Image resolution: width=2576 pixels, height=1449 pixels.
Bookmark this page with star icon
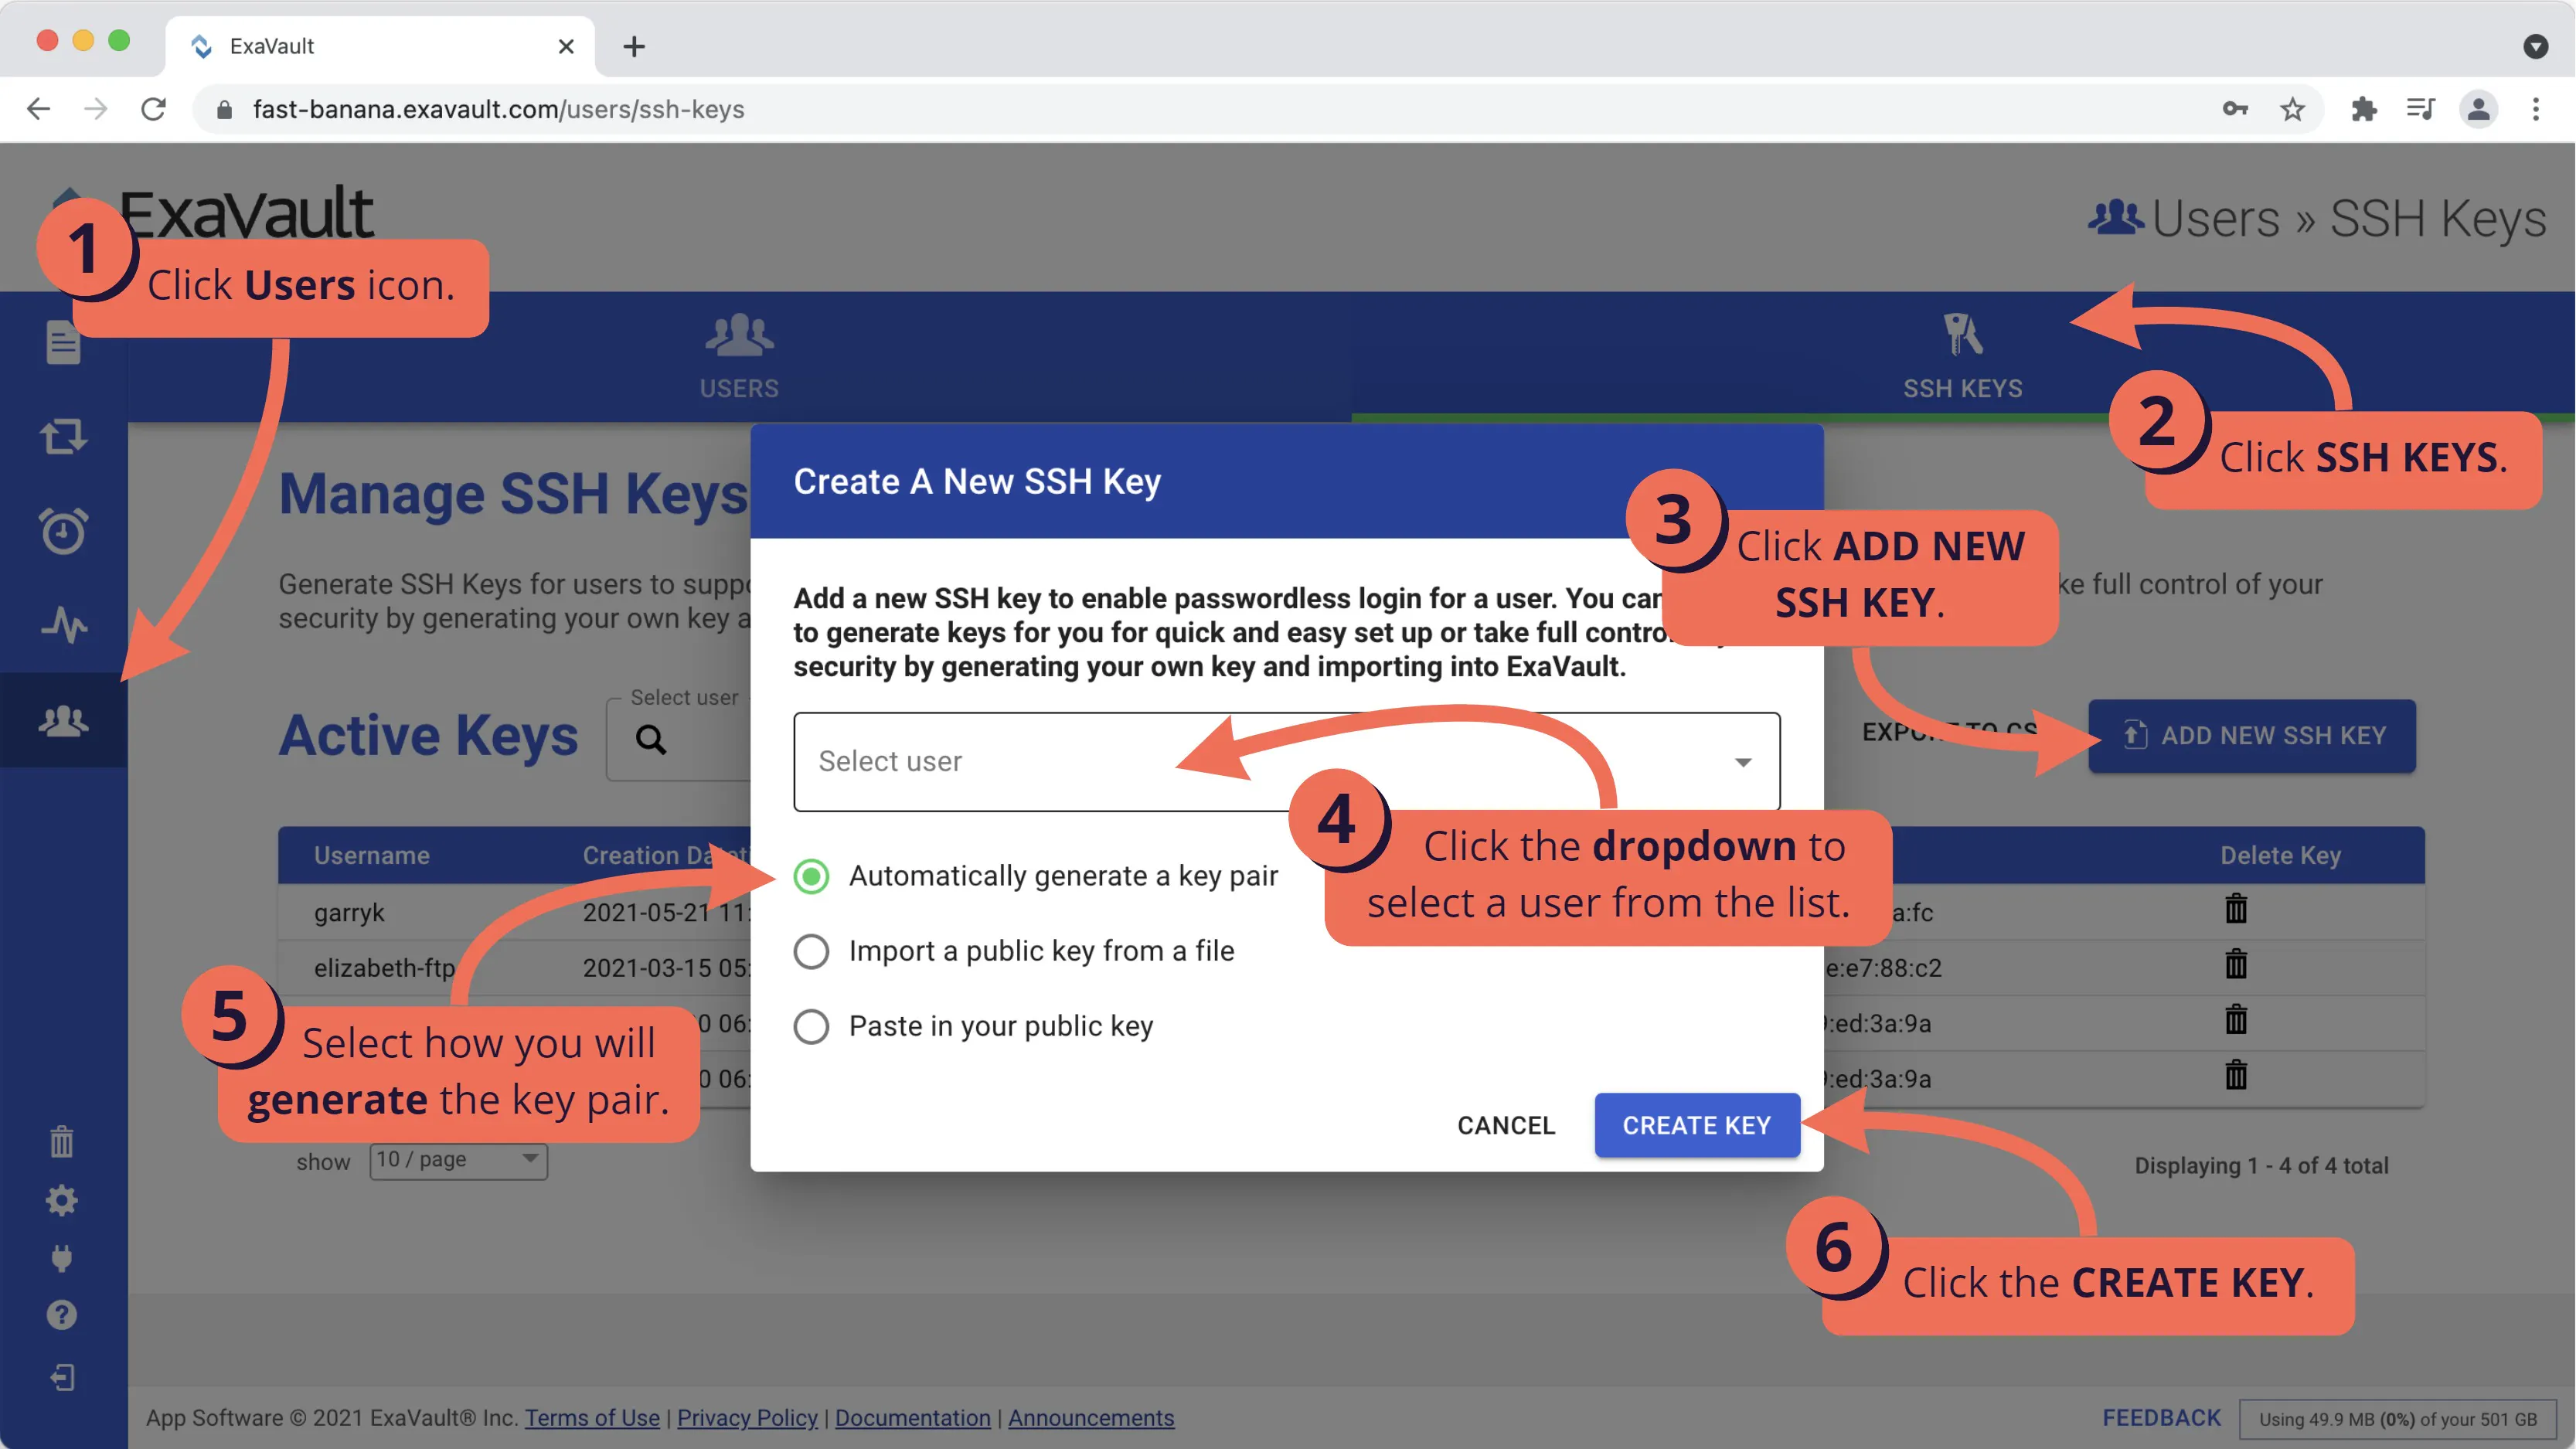point(2293,109)
